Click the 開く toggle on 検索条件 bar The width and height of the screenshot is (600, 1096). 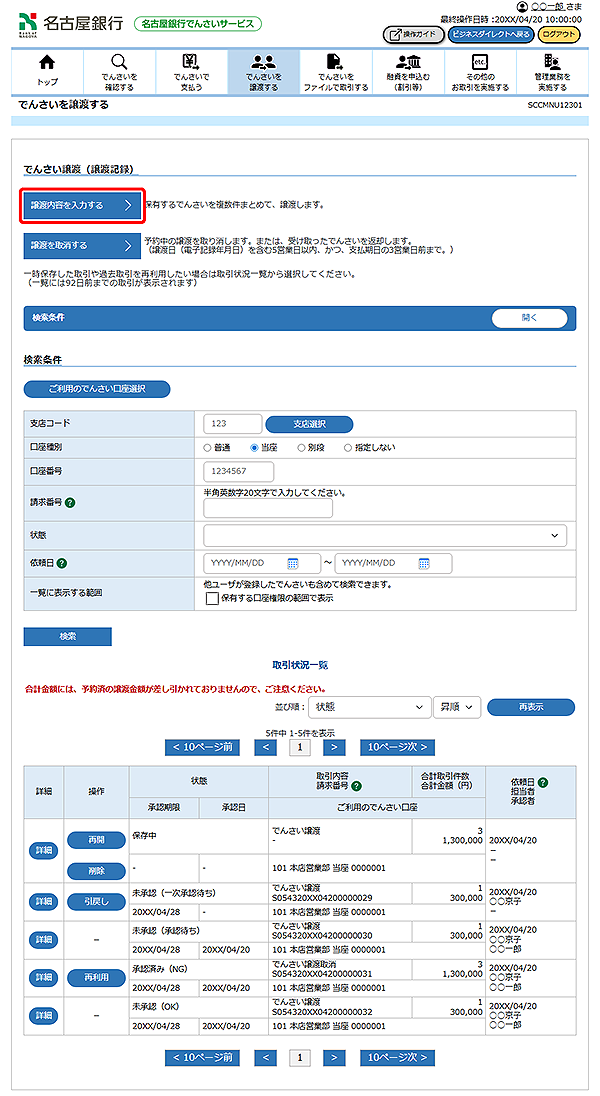pyautogui.click(x=529, y=318)
